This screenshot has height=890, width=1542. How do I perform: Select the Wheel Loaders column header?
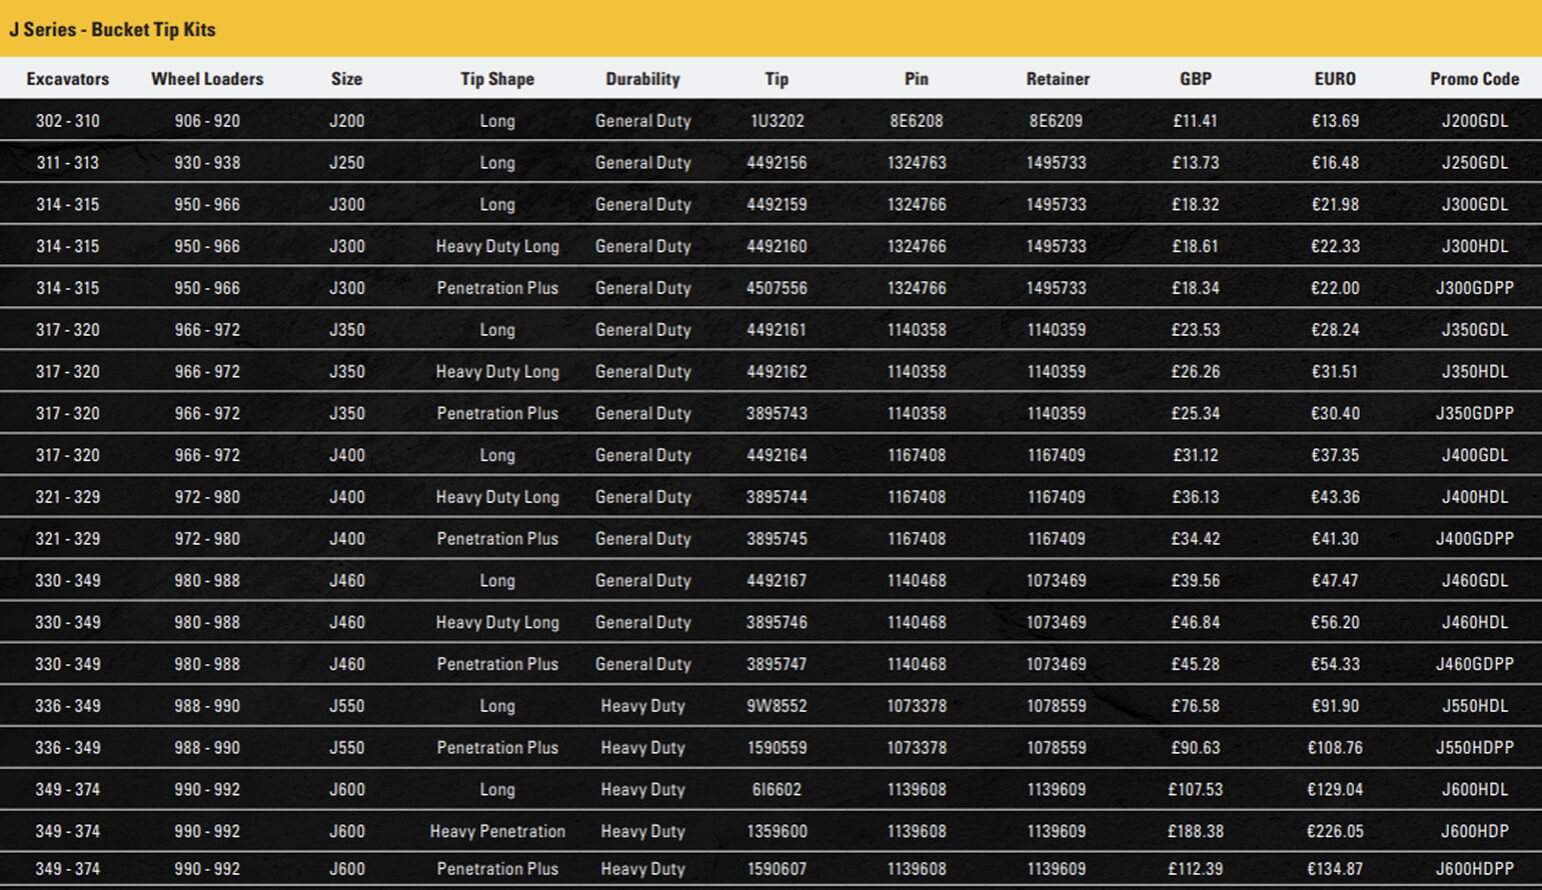[x=207, y=79]
